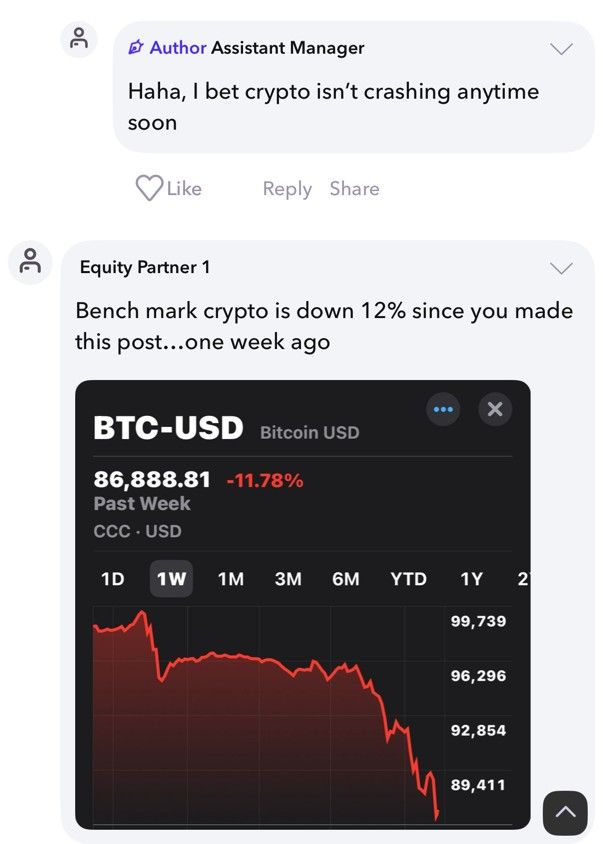Expand the Equity Partner 1 comment chevron
603x844 pixels.
pos(562,268)
